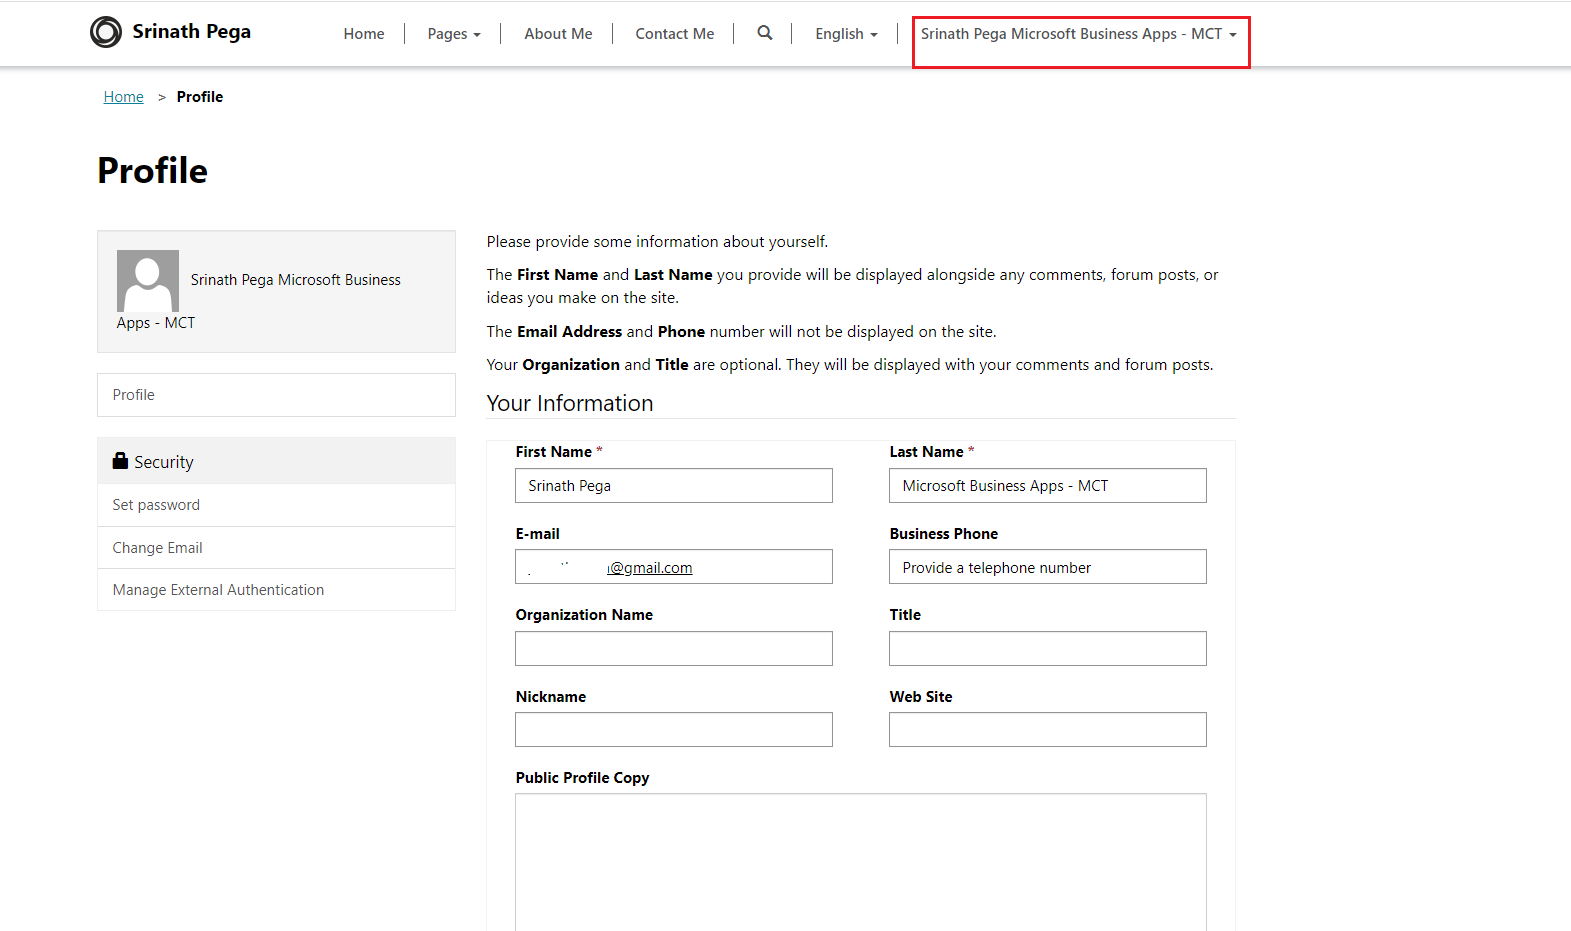Click the Home breadcrumb link
The height and width of the screenshot is (931, 1571).
point(124,97)
